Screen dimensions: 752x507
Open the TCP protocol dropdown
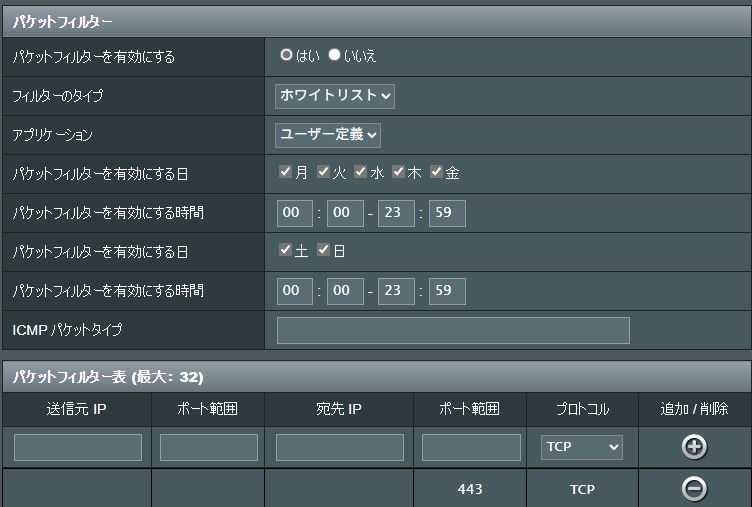click(x=582, y=448)
